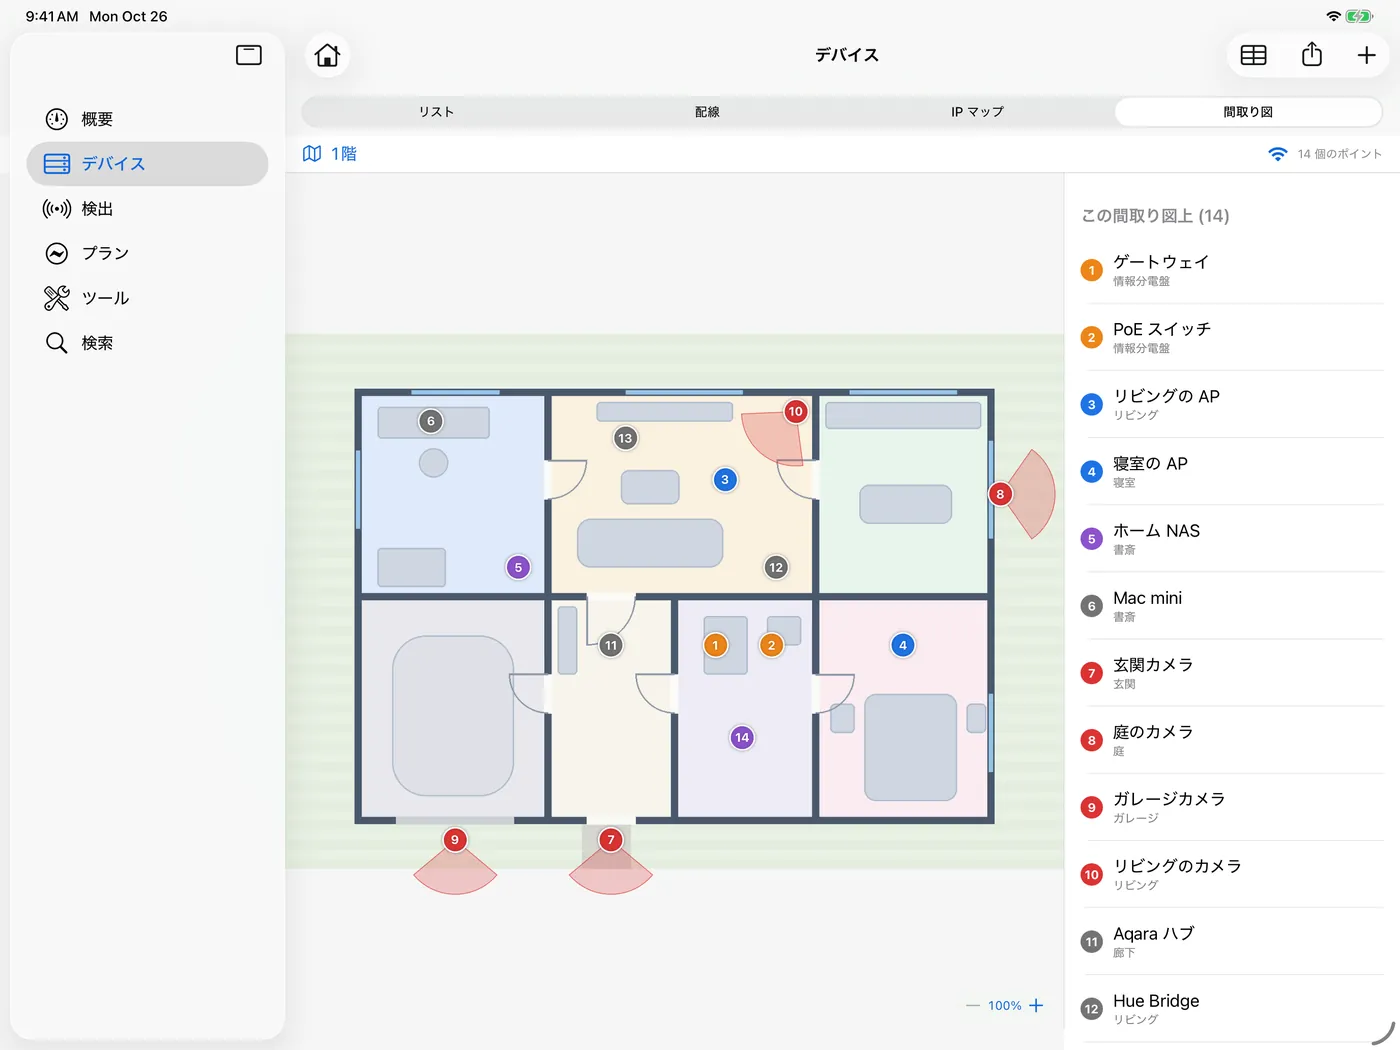Tap the share icon
The image size is (1400, 1050).
(x=1312, y=54)
